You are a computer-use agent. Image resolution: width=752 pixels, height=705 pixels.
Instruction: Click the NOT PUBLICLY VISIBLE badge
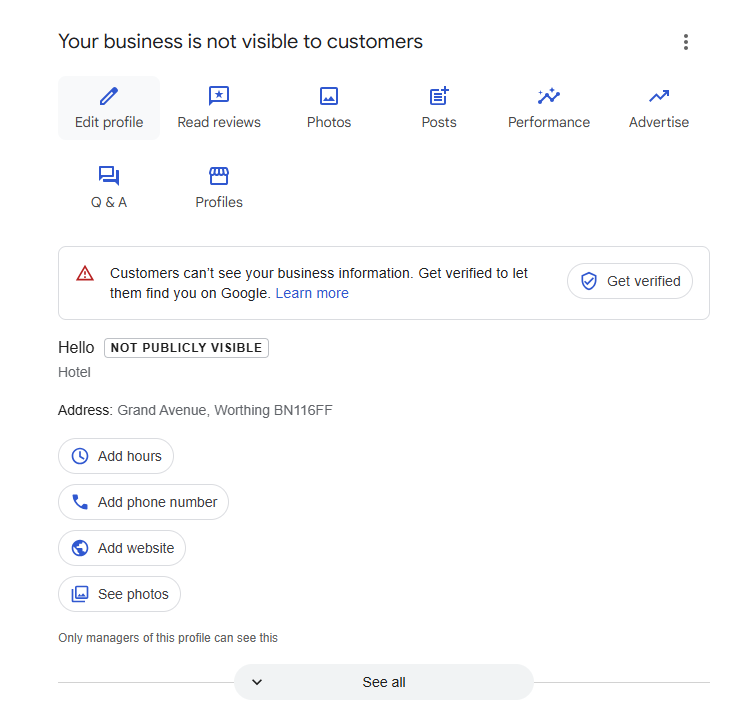coord(186,348)
